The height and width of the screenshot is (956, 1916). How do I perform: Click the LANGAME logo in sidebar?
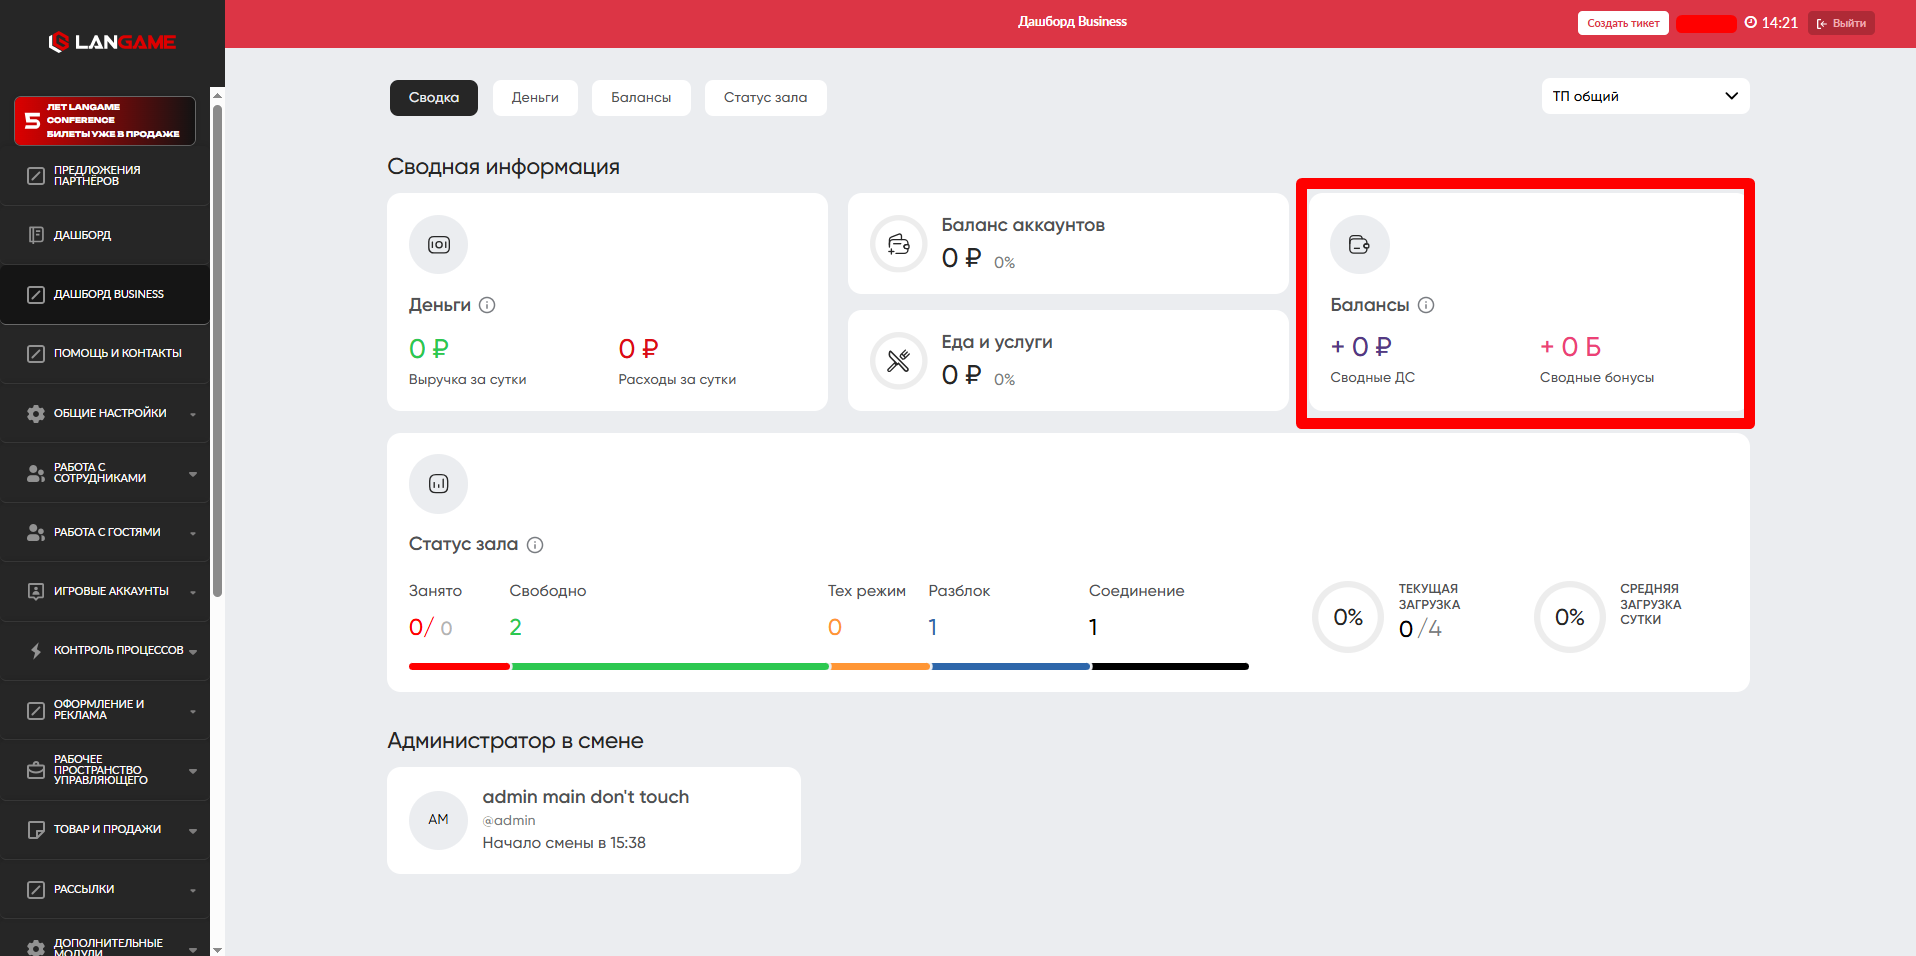pyautogui.click(x=112, y=42)
